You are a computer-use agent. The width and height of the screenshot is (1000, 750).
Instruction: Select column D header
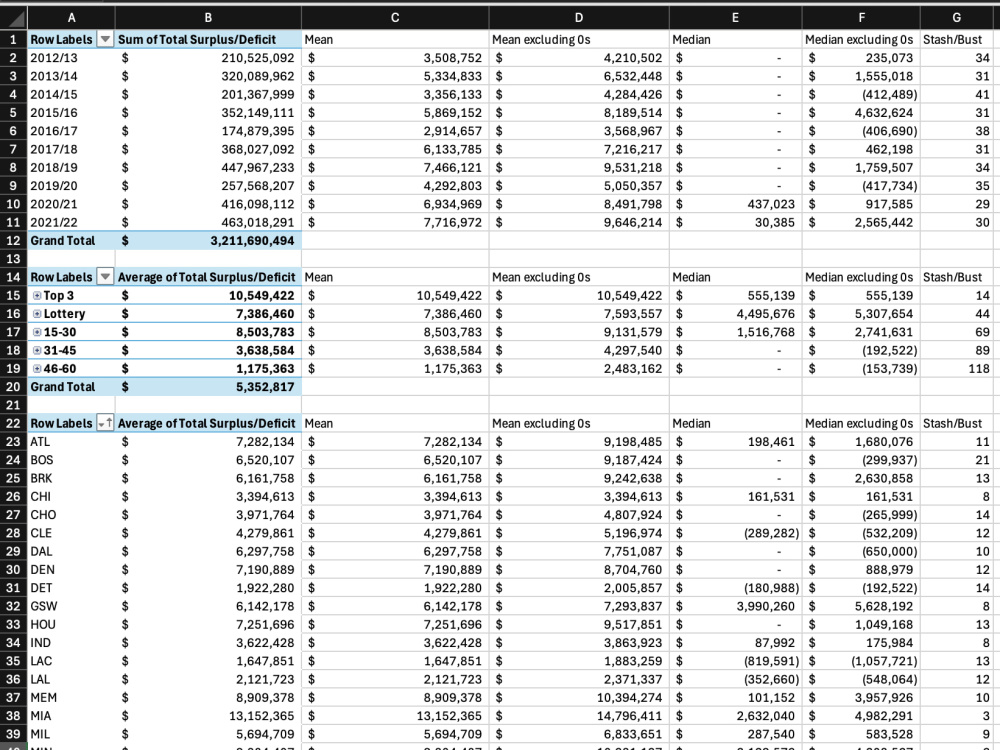point(578,17)
